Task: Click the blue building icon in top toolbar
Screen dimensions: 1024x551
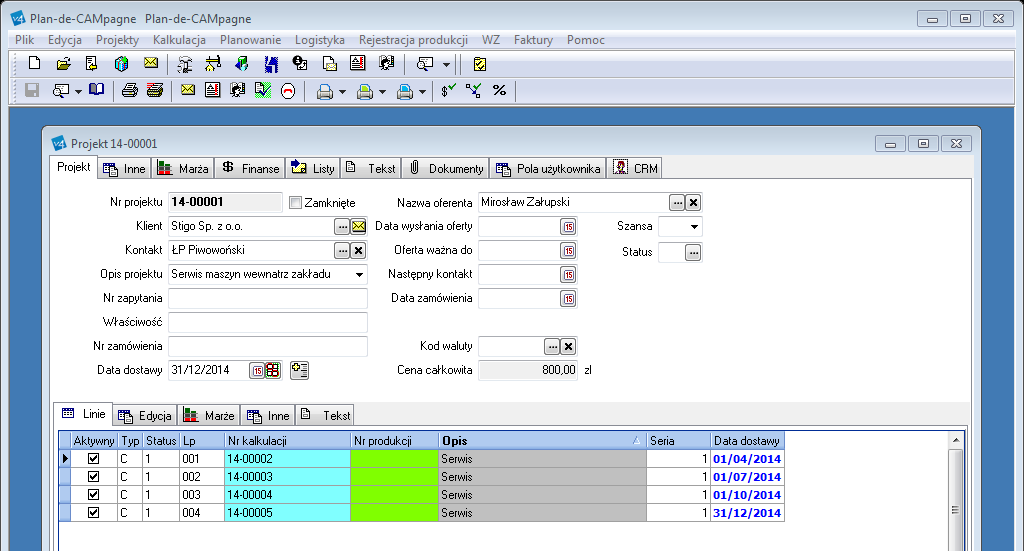Action: click(x=271, y=63)
